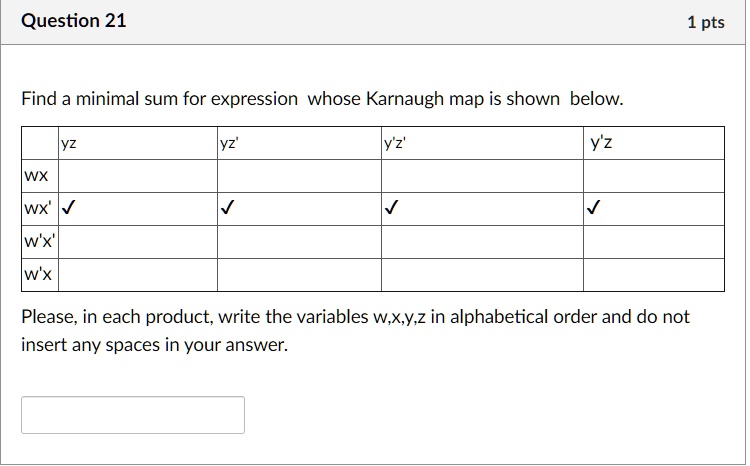
Task: Click the alphabetical order instructions paragraph
Action: pyautogui.click(x=355, y=331)
